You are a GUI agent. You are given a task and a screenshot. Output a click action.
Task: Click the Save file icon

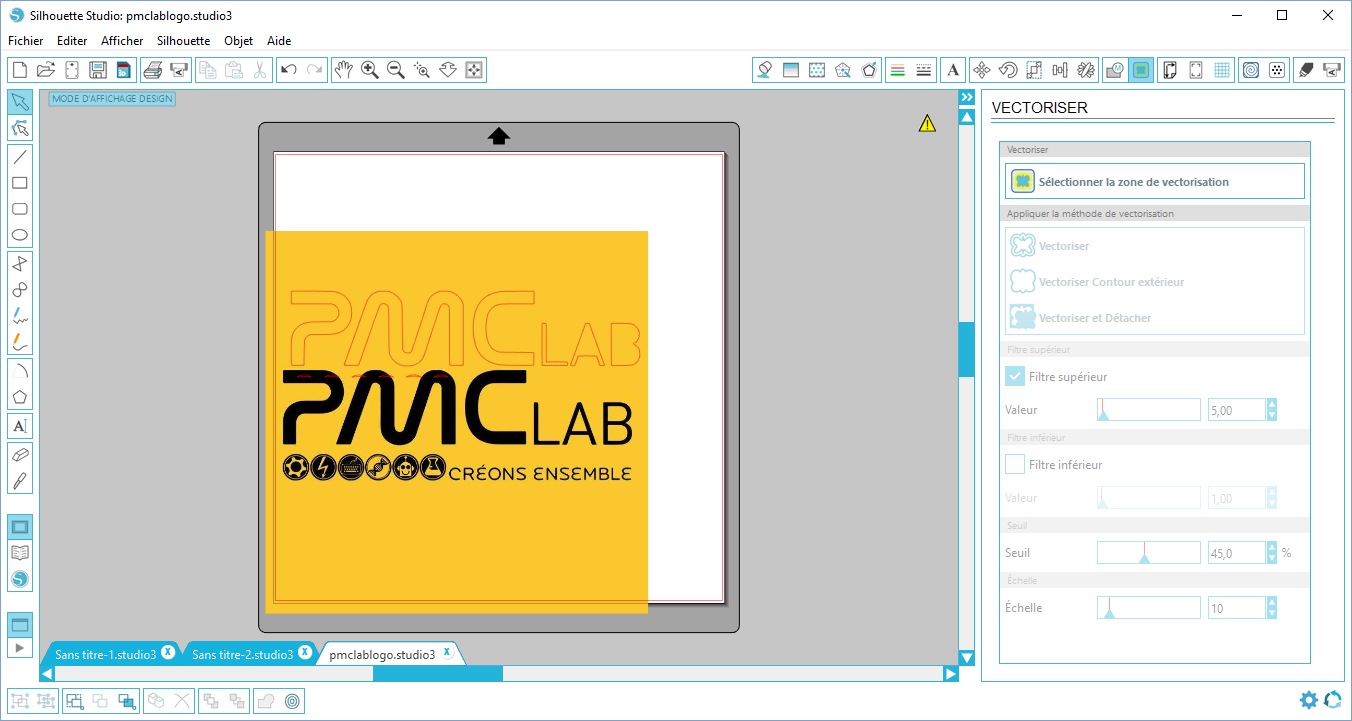coord(98,70)
